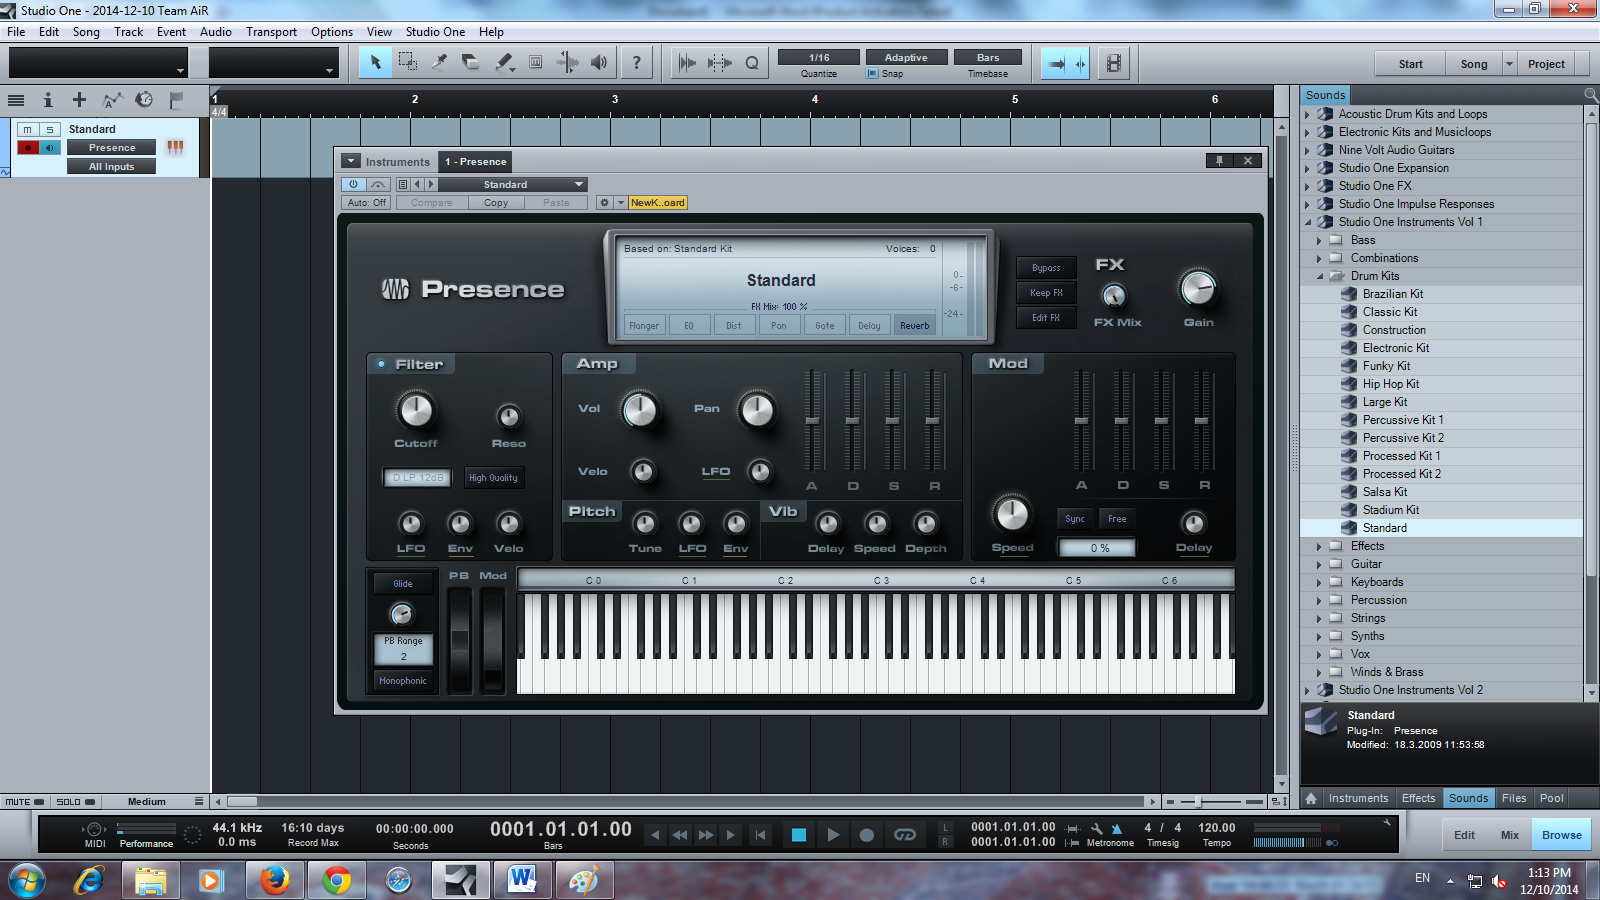Expand Studio One Instruments Vol 2
Image resolution: width=1600 pixels, height=900 pixels.
[1308, 690]
